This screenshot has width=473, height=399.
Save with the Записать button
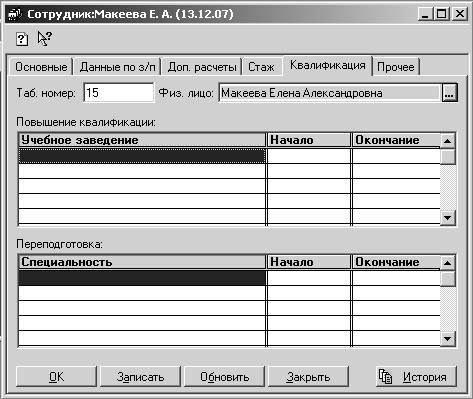point(140,377)
